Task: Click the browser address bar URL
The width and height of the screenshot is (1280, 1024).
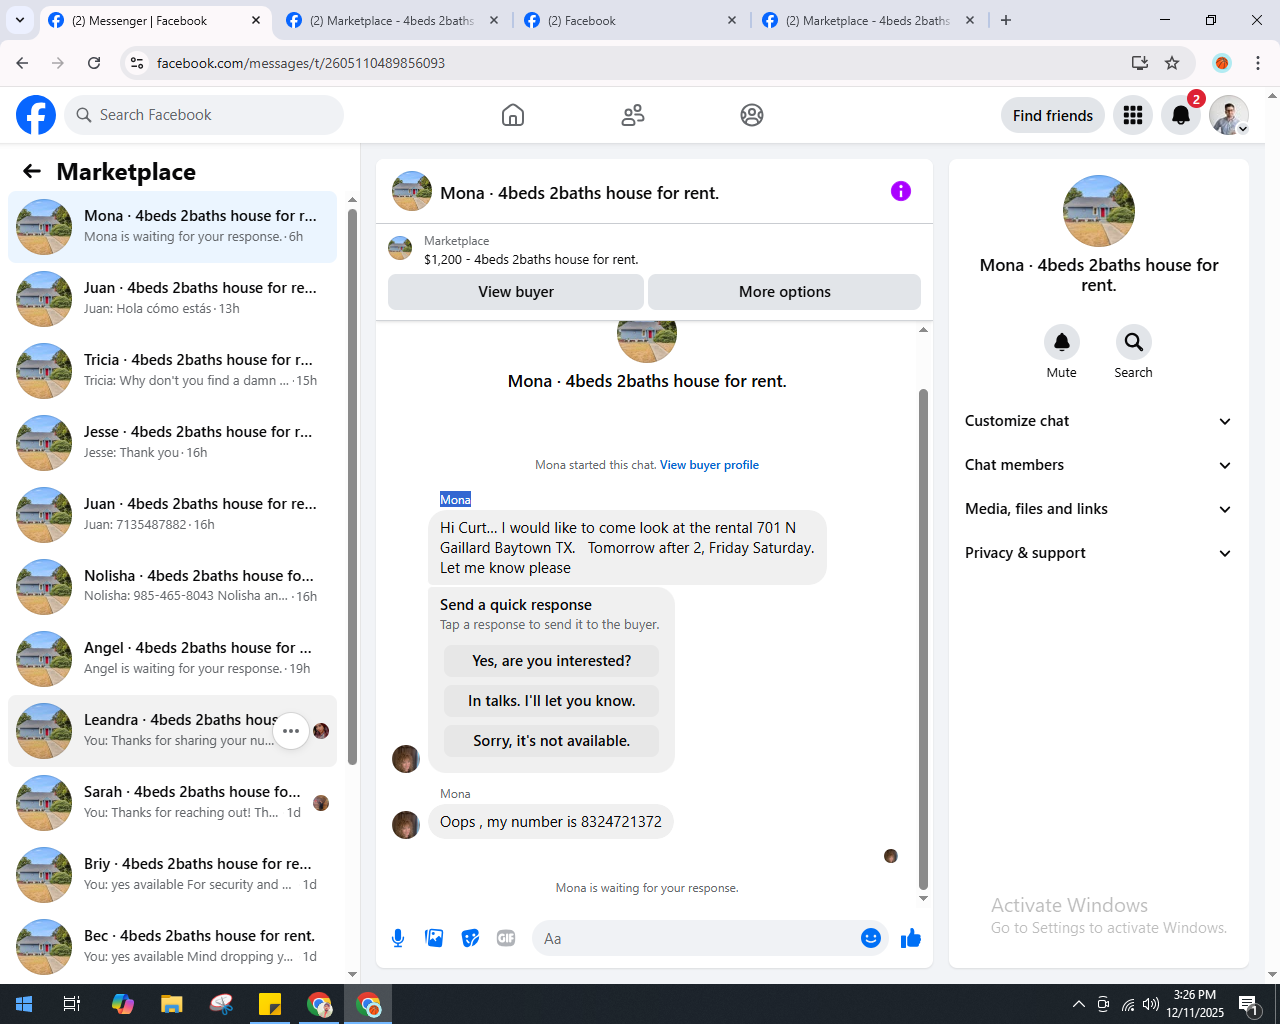Action: coord(301,63)
